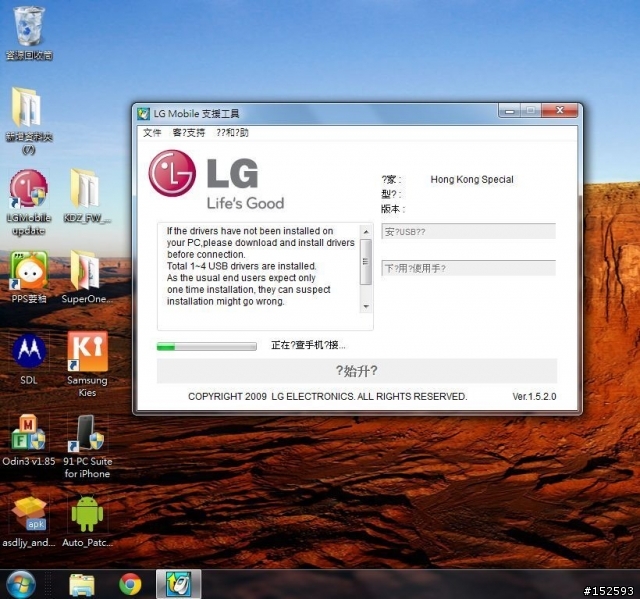
Task: Launch Google Chrome from the taskbar
Action: pos(130,584)
